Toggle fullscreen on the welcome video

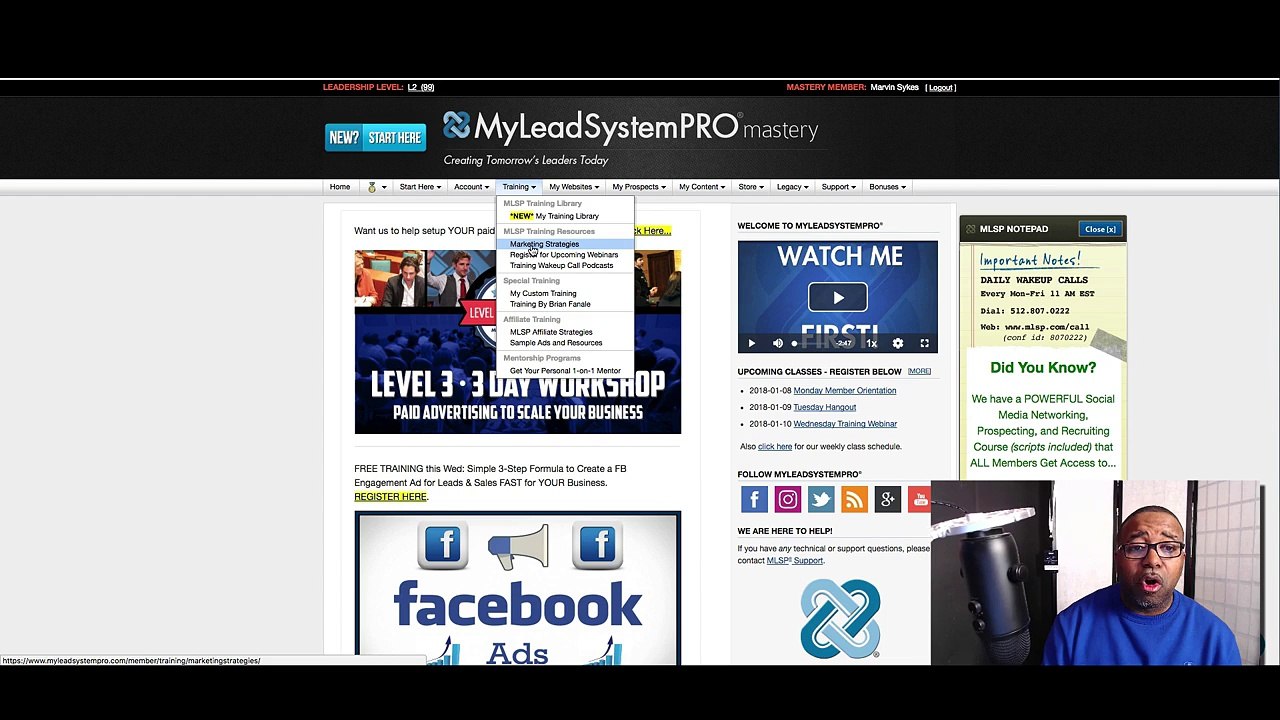click(924, 343)
